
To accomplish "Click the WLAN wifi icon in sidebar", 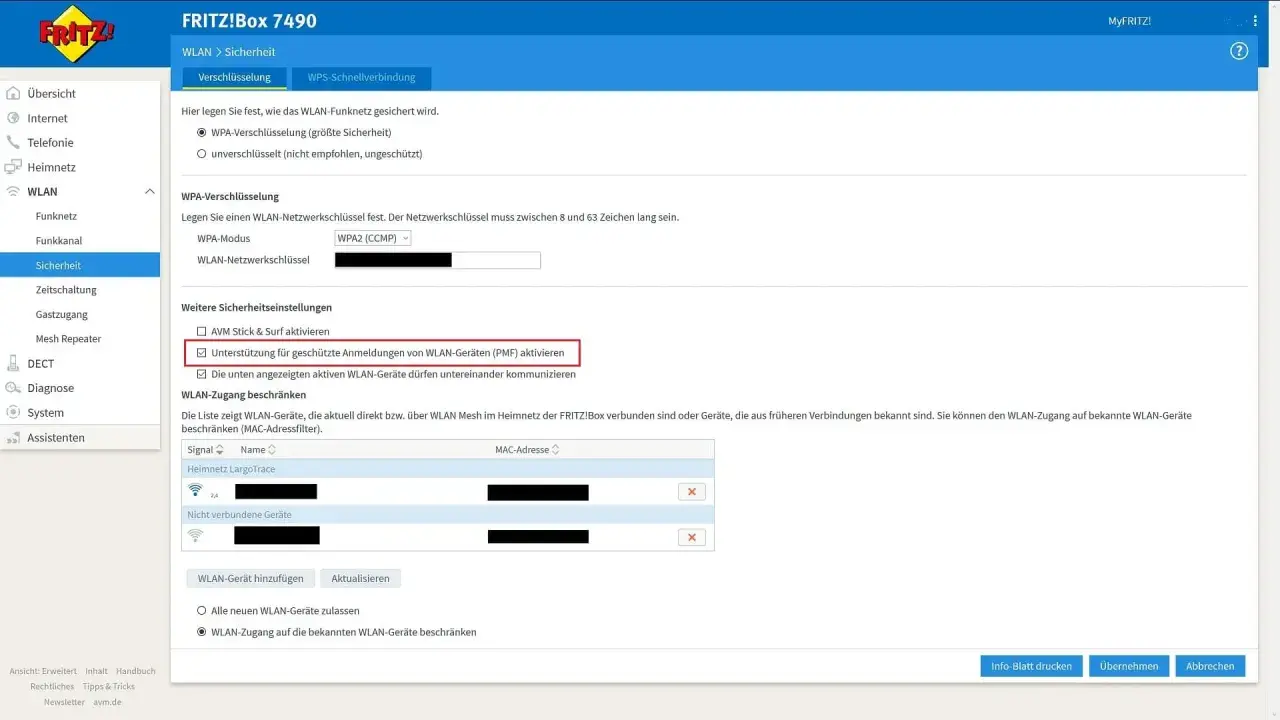I will (x=13, y=192).
